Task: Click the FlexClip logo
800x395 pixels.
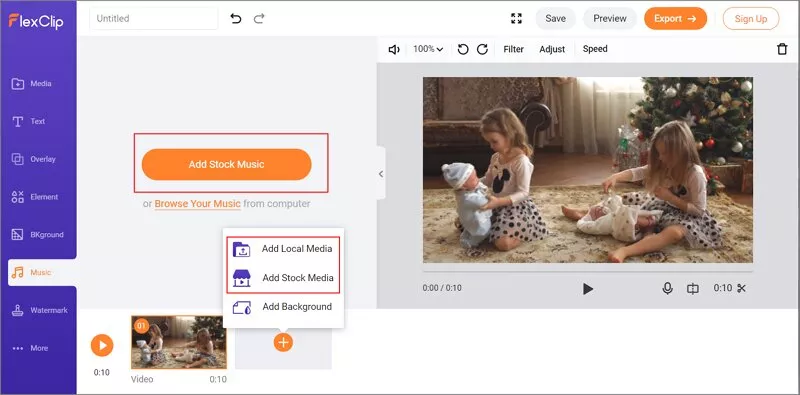Action: [36, 21]
